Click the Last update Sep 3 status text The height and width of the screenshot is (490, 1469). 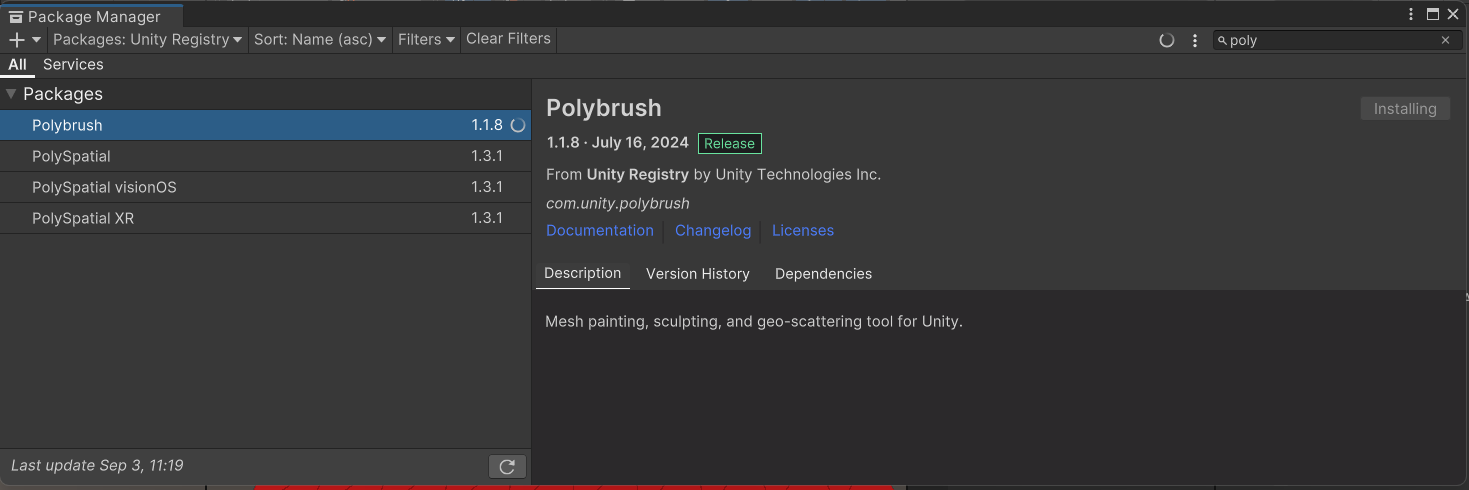[97, 466]
